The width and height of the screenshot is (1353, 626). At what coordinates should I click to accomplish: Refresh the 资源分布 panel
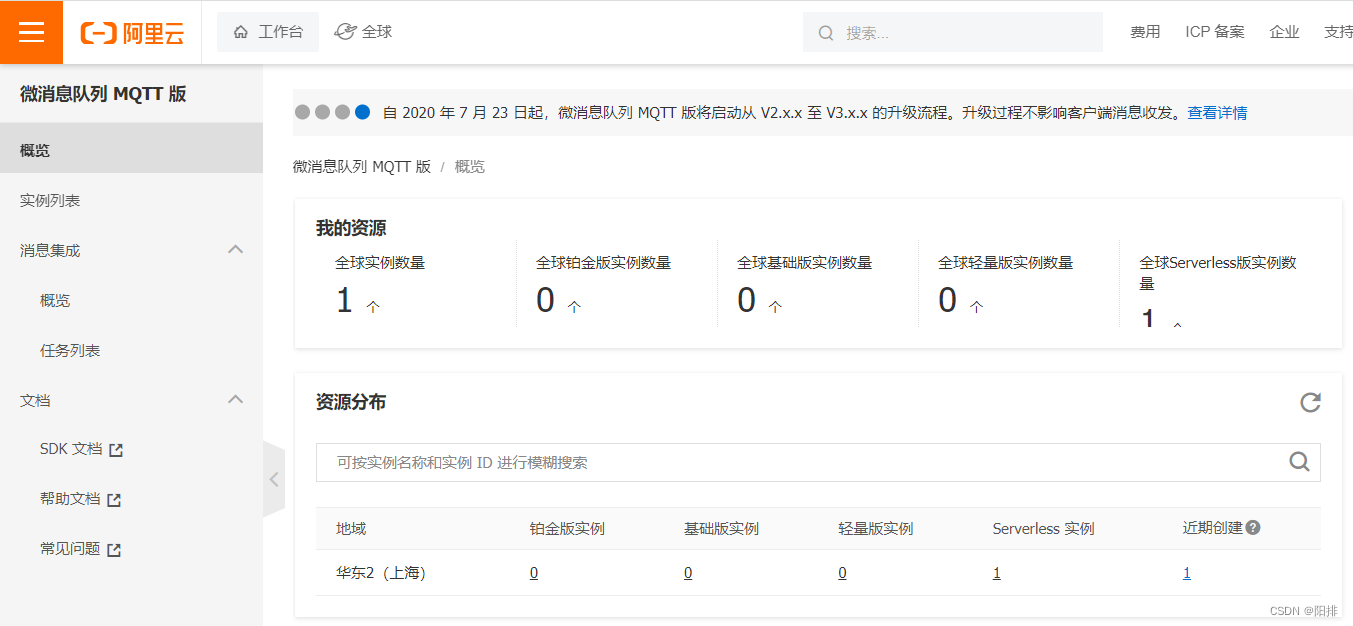(1310, 402)
